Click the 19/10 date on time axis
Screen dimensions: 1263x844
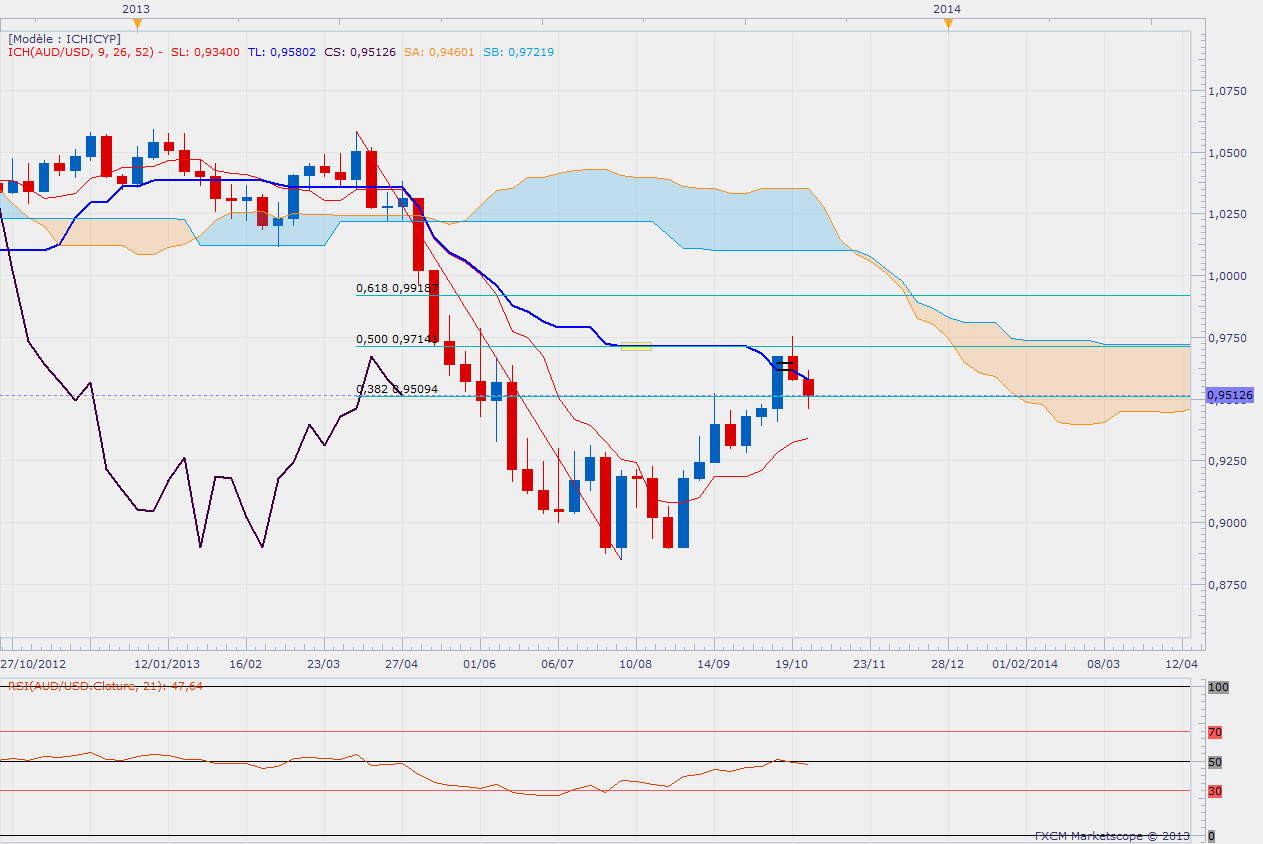coord(792,663)
